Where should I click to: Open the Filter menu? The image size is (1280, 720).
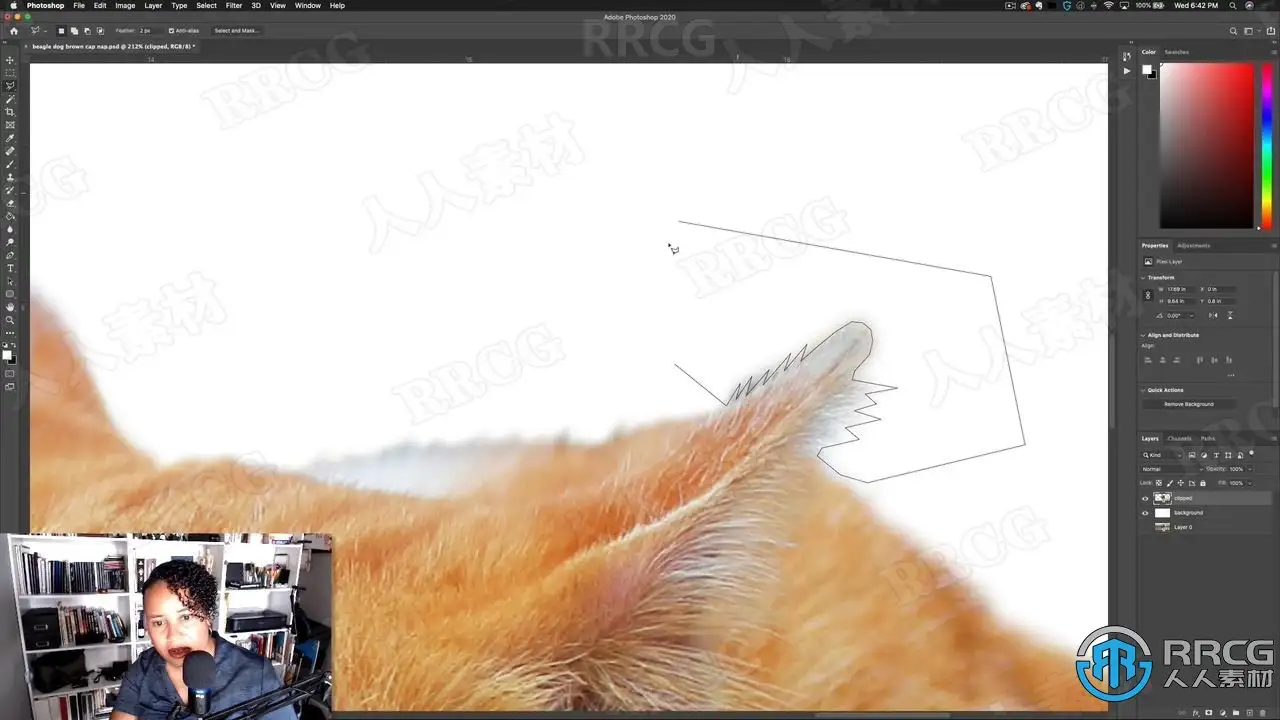coord(234,6)
